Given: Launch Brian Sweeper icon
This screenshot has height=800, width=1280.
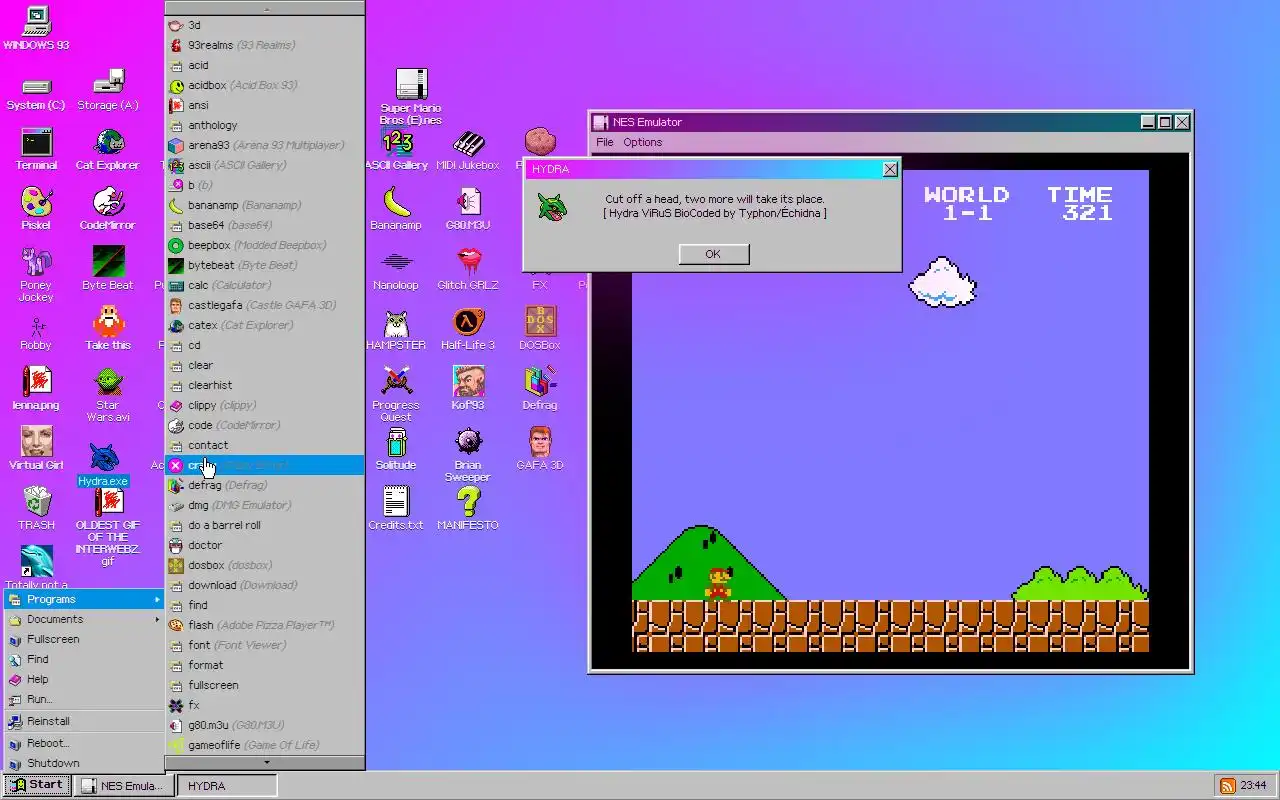Looking at the screenshot, I should click(x=468, y=456).
